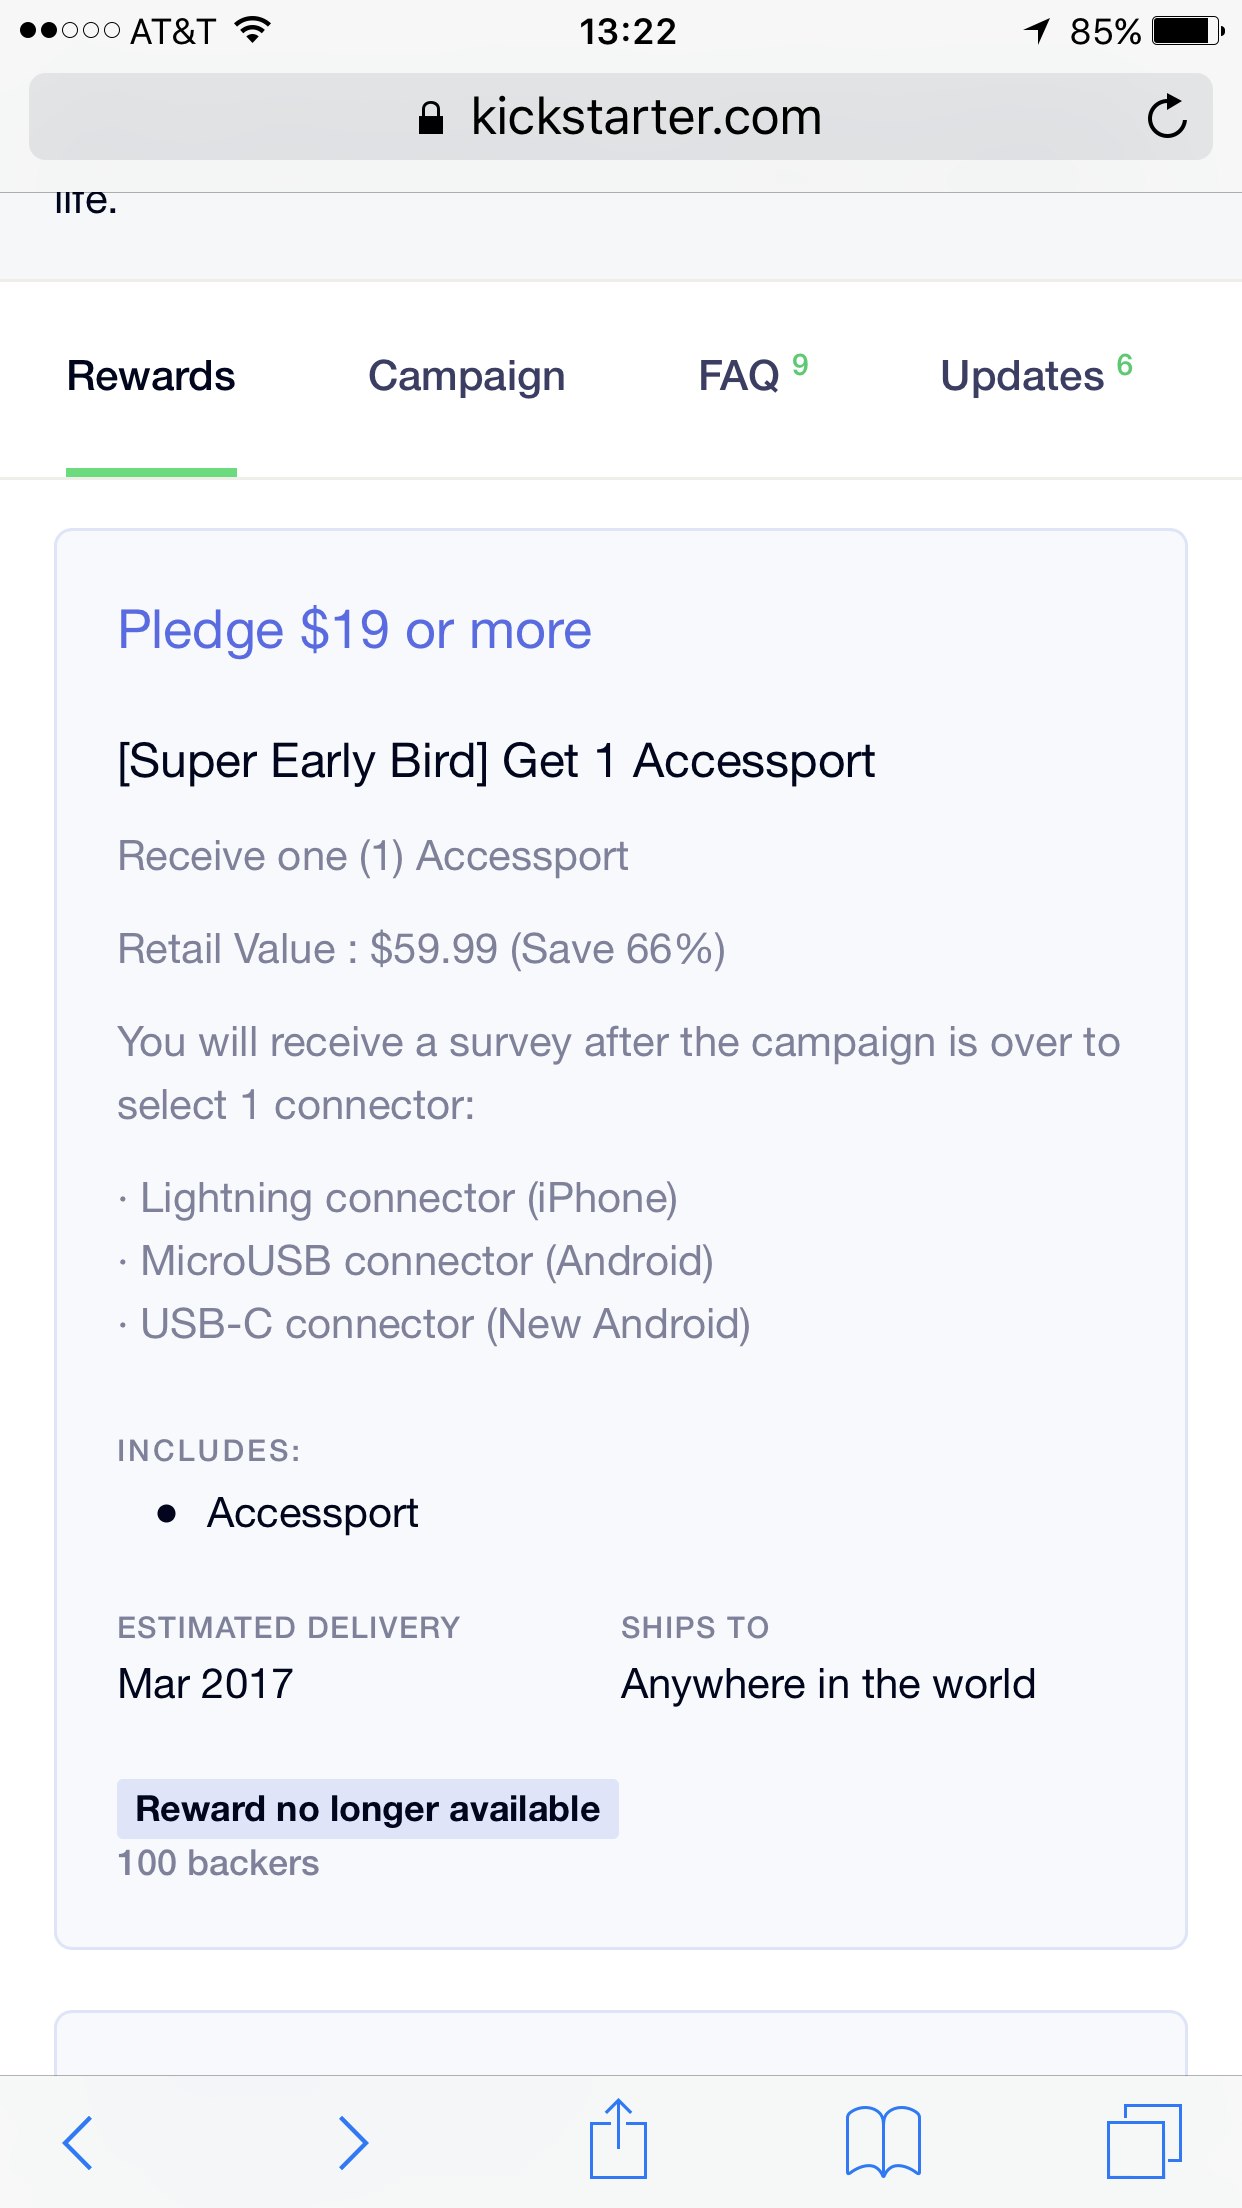Tap the battery icon in status bar
Screen dimensions: 1242x2208
(1187, 31)
